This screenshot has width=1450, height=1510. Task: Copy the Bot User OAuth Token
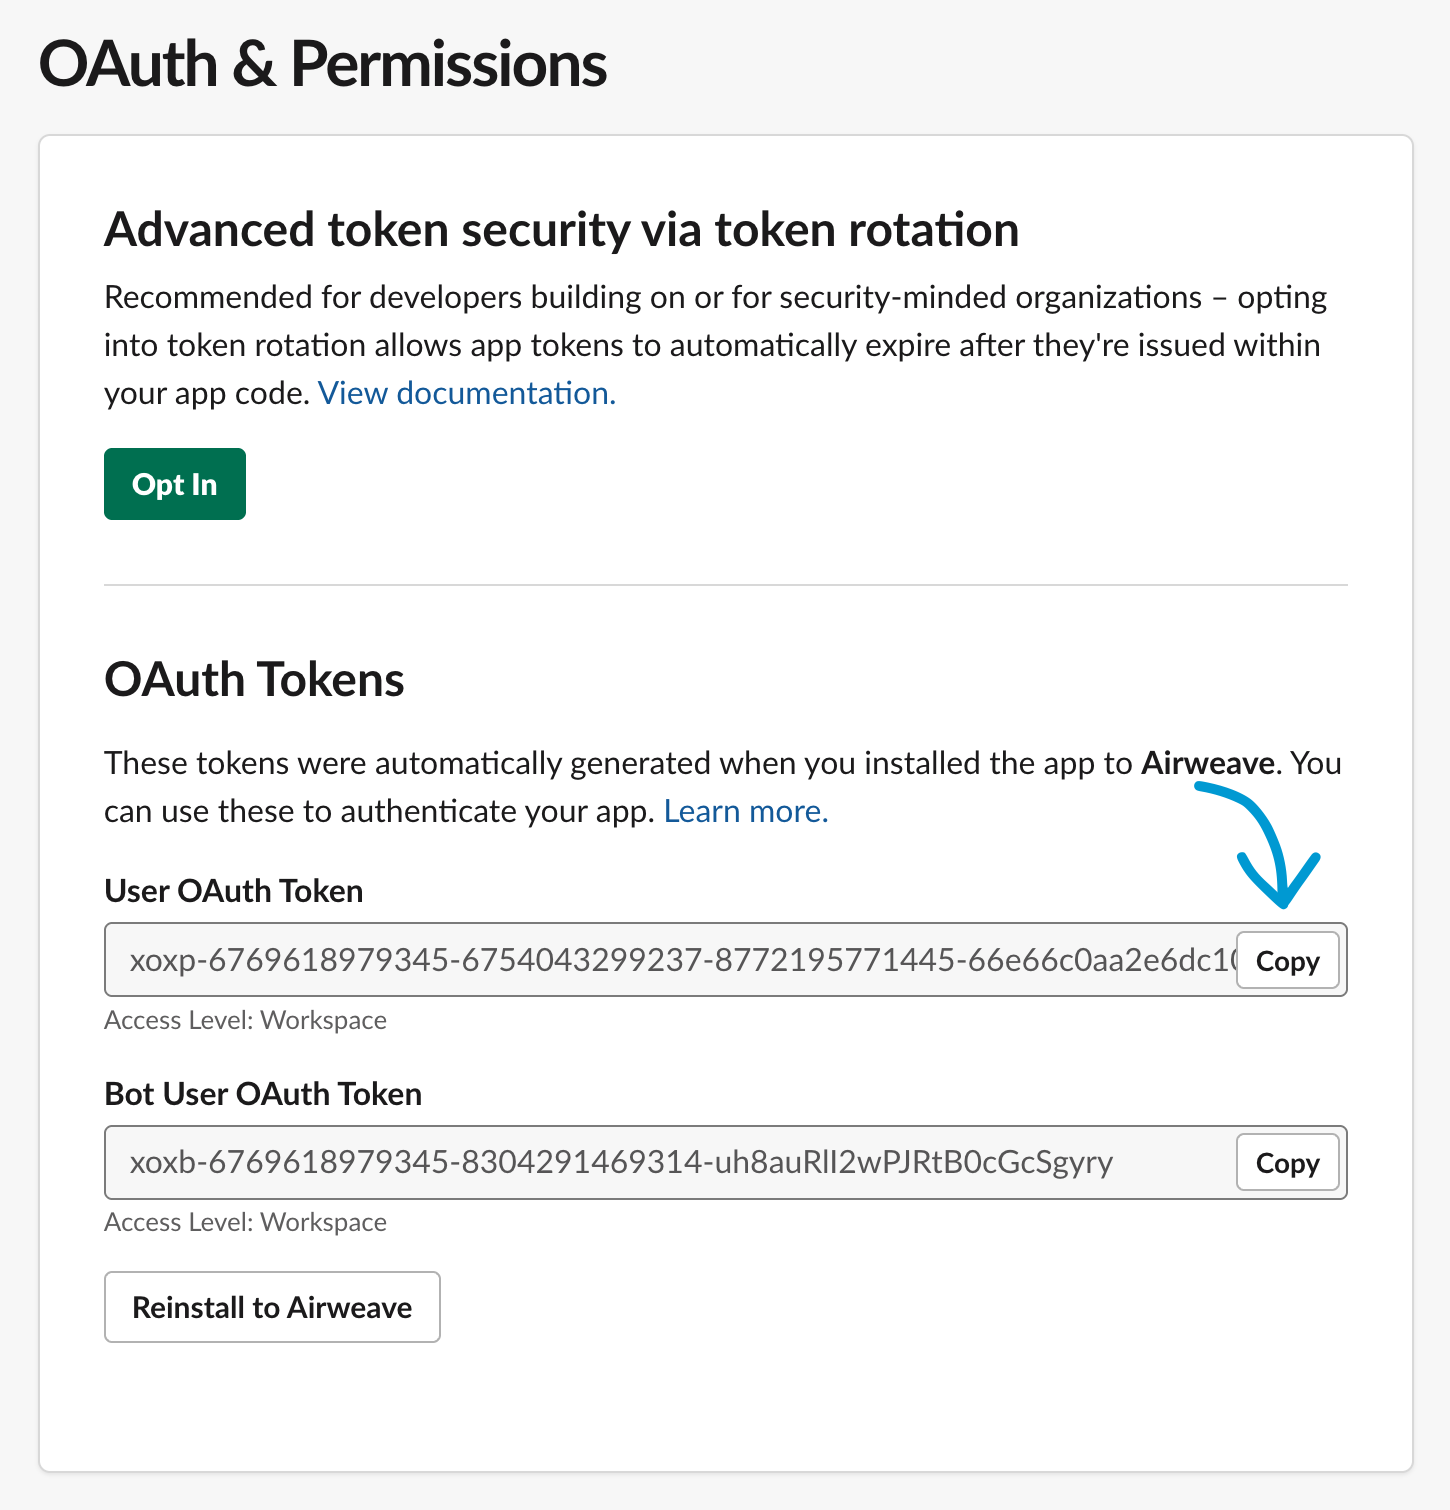pyautogui.click(x=1287, y=1162)
